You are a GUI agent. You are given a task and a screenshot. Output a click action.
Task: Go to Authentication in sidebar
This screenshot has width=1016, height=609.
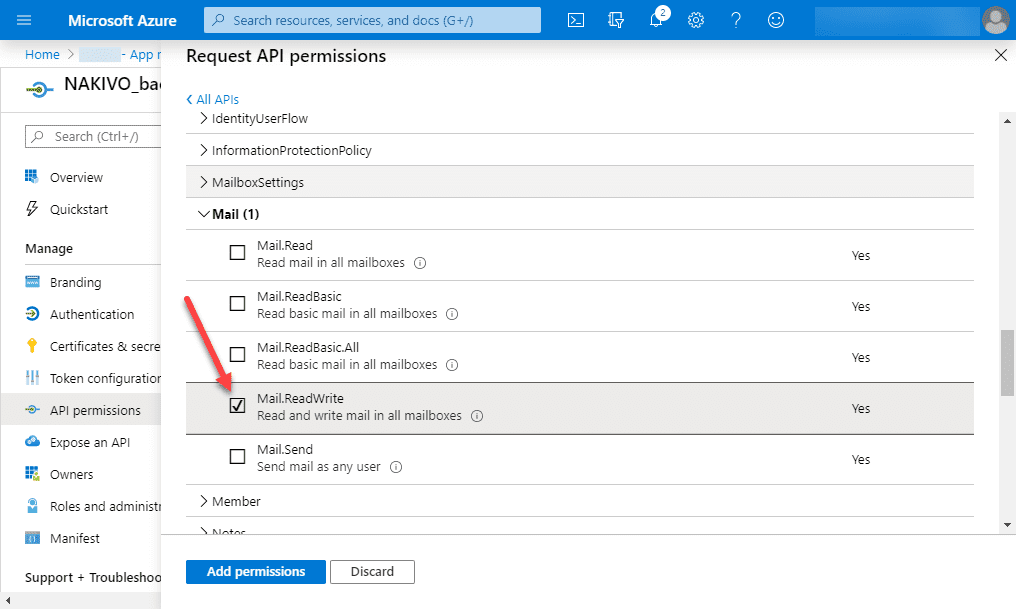[x=92, y=314]
